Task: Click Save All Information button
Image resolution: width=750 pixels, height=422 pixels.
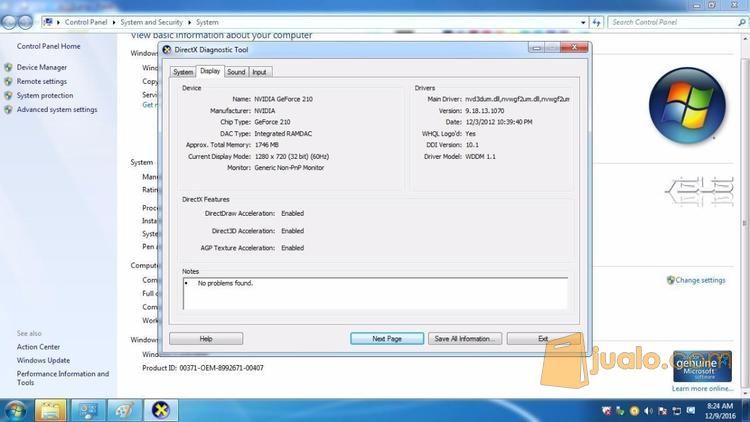Action: pyautogui.click(x=462, y=338)
